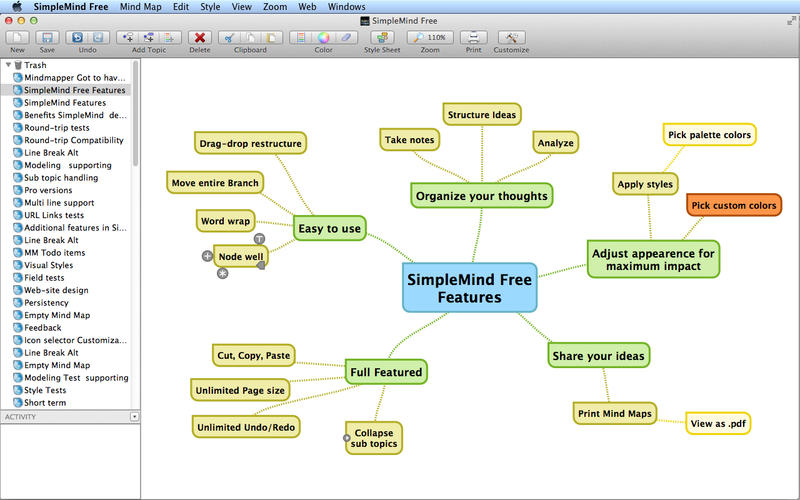
Task: Select SimpleMind Free Features in the sidebar
Action: pos(66,90)
